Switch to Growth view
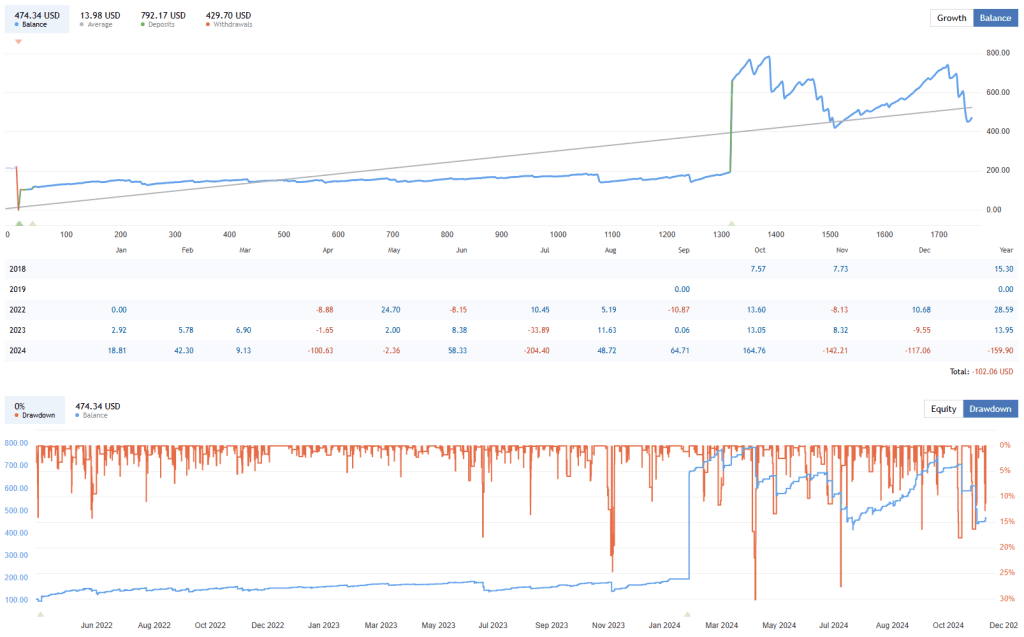This screenshot has width=1024, height=637. coord(950,17)
